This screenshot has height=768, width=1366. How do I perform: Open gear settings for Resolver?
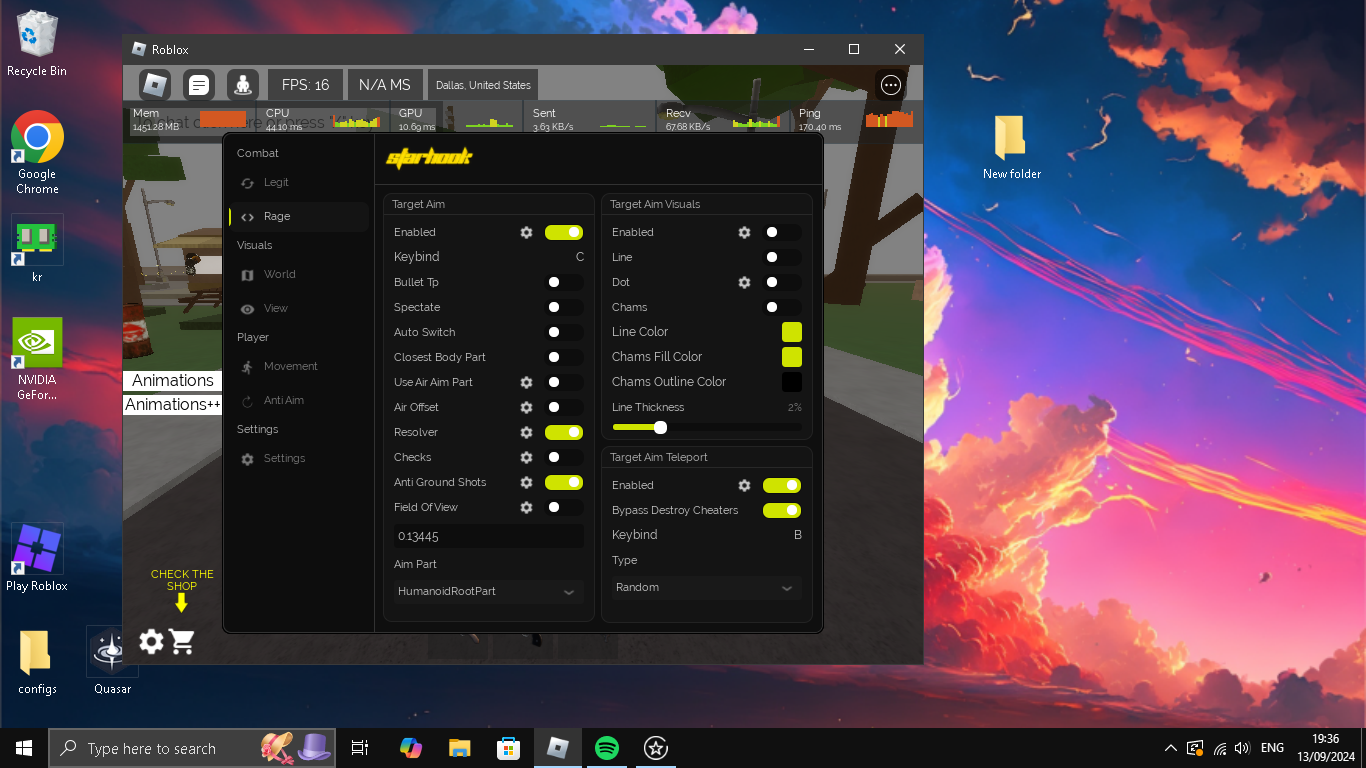pos(526,432)
